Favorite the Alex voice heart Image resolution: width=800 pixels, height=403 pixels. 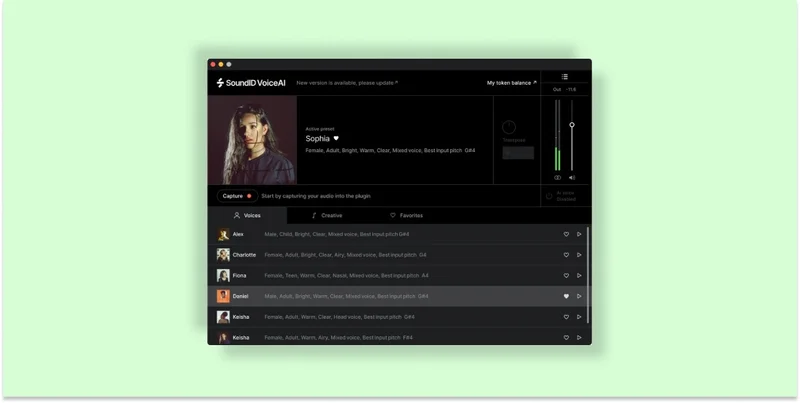coord(566,234)
